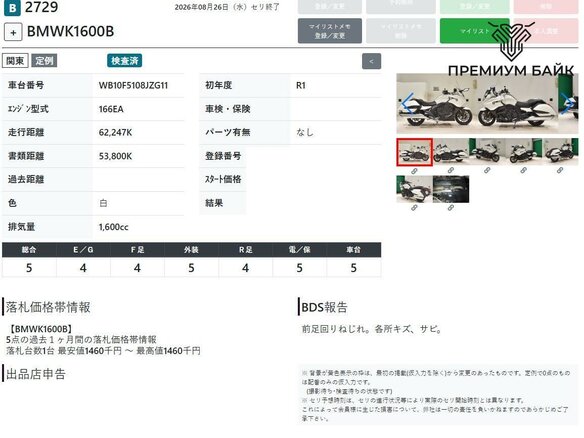The width and height of the screenshot is (584, 438).
Task: Click the 過去距離 label
Action: coord(26,180)
